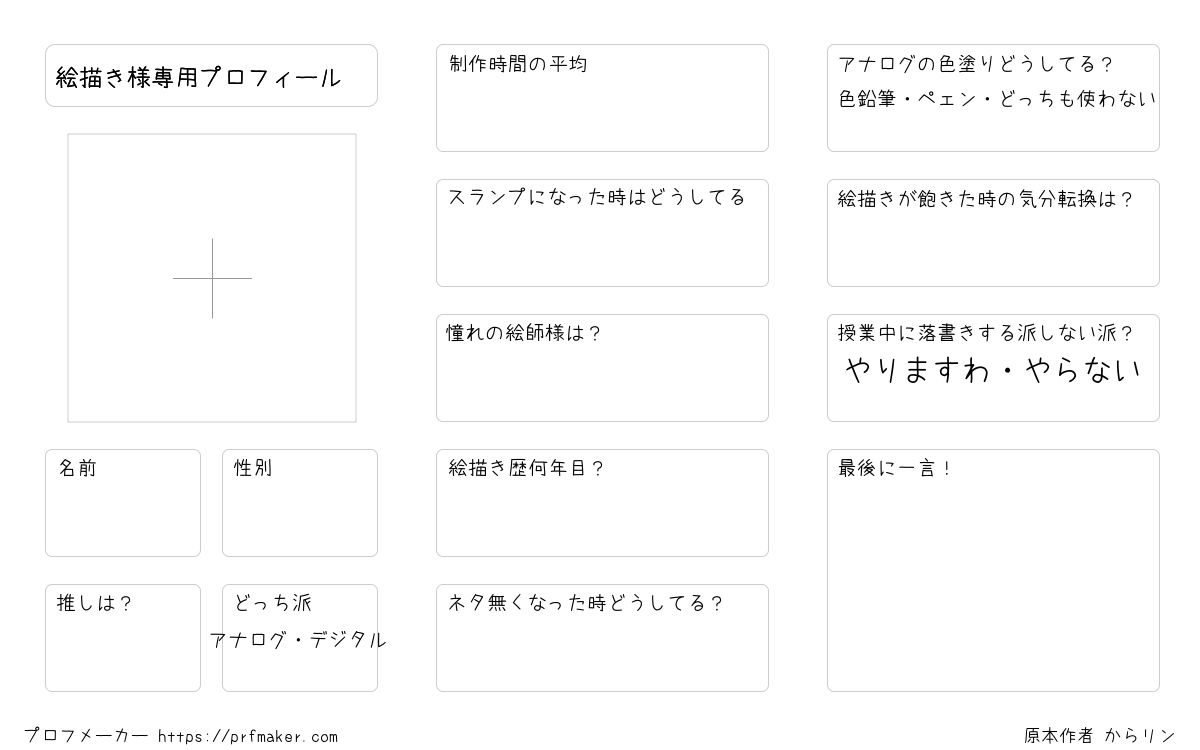Select the 絵描きが飽きた時の気分転換は? box
Viewport: 1200px width, 750px height.
993,233
